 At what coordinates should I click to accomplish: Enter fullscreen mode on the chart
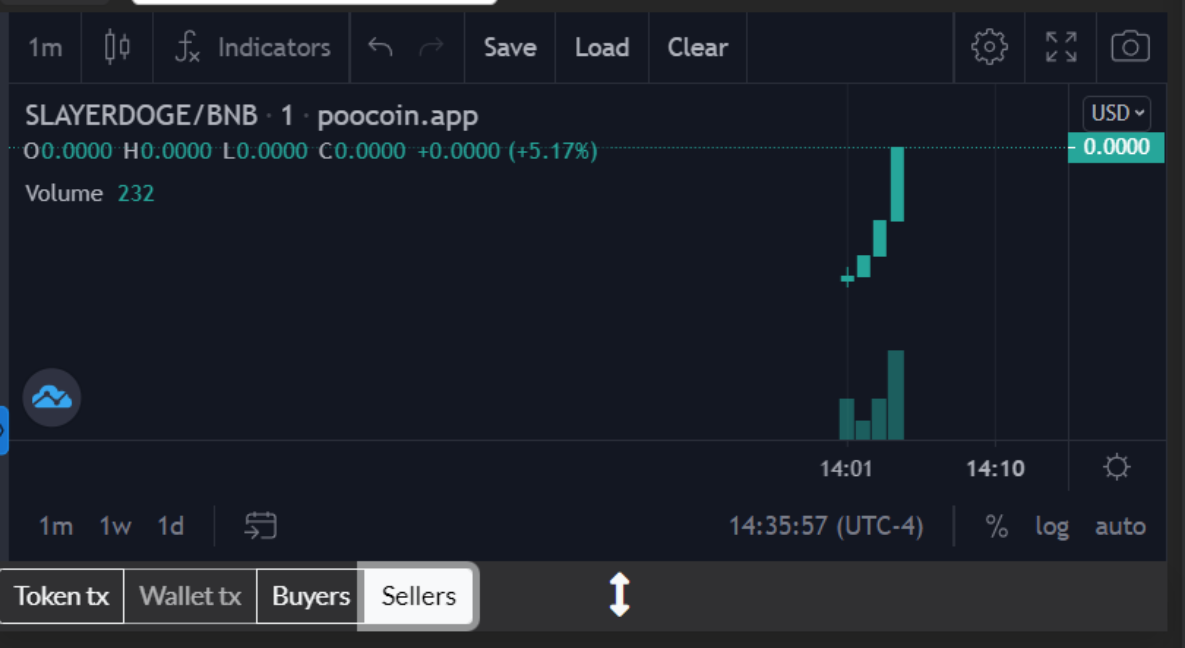1061,47
